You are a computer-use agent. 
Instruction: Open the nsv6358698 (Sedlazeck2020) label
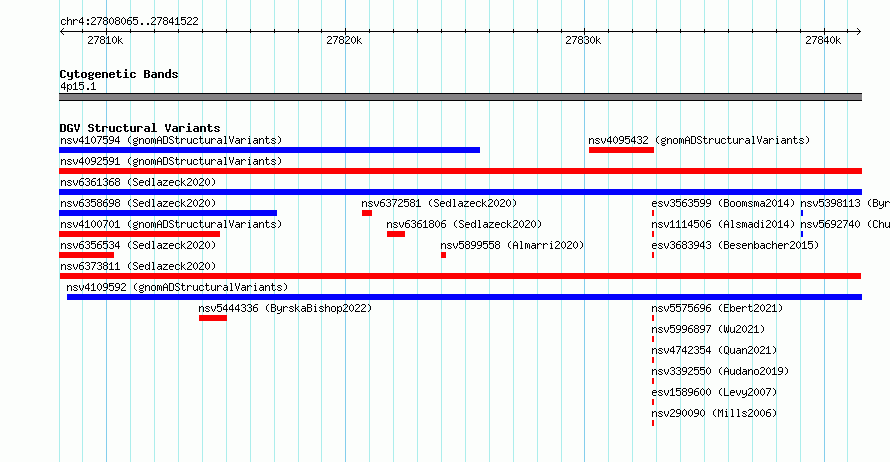(138, 203)
